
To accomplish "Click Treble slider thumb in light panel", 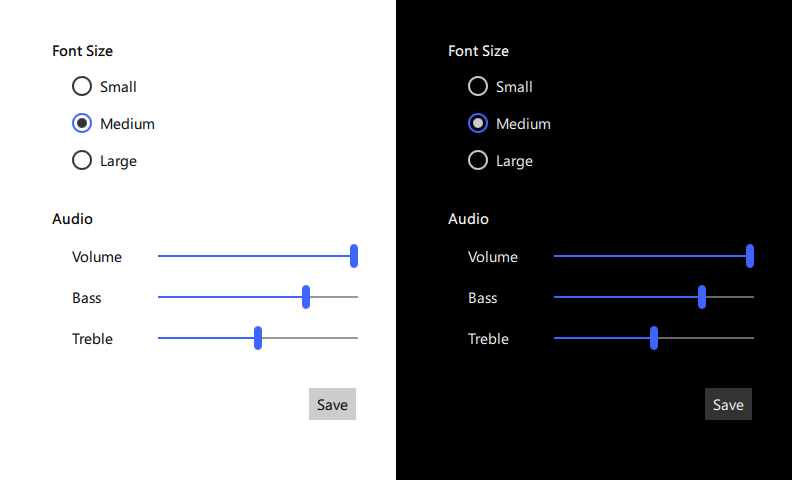I will (x=258, y=338).
